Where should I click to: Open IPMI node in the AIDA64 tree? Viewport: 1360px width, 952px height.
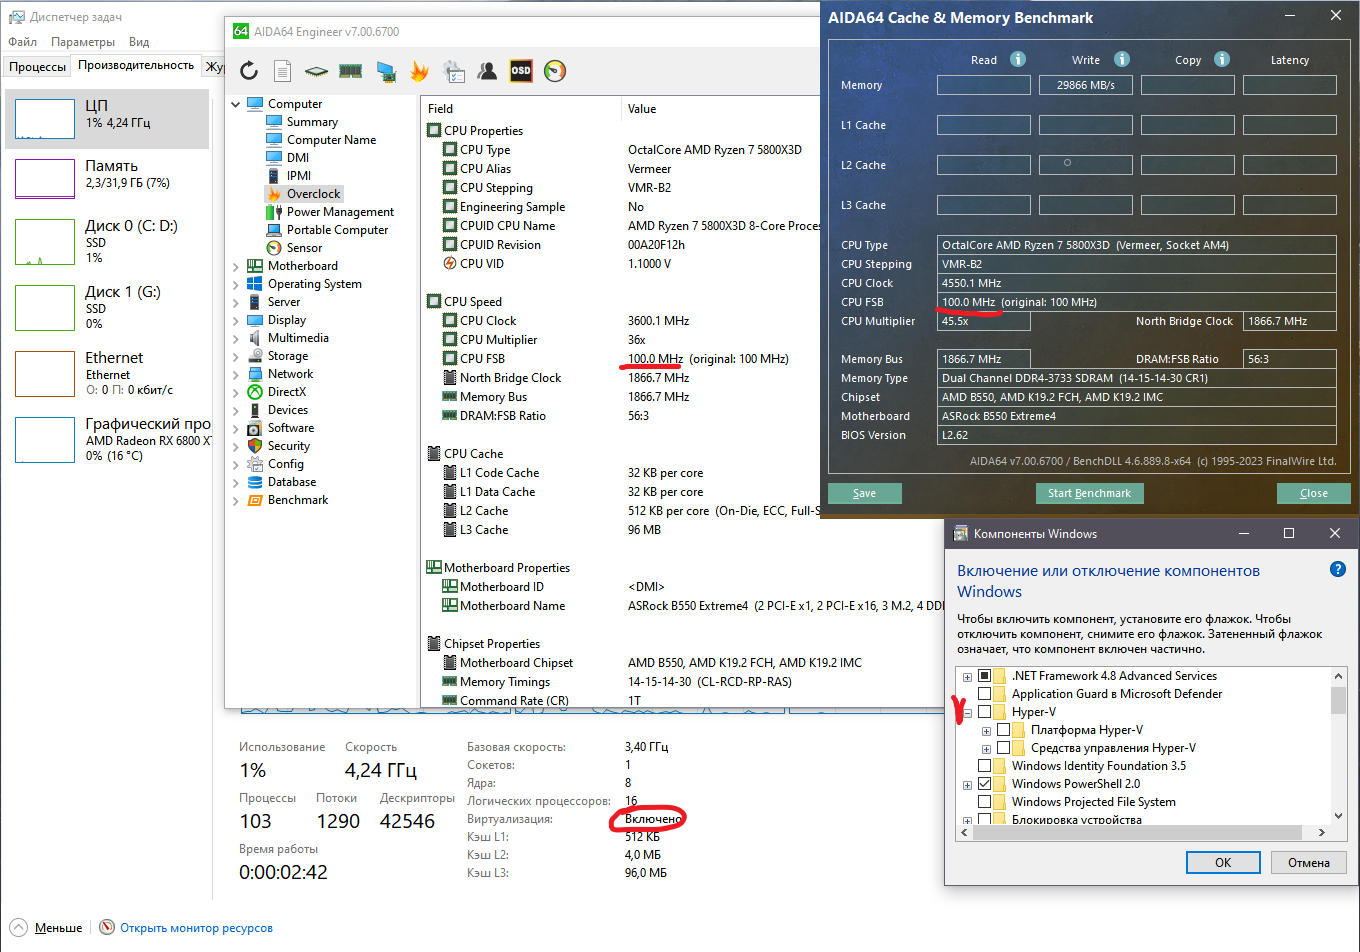(x=299, y=176)
